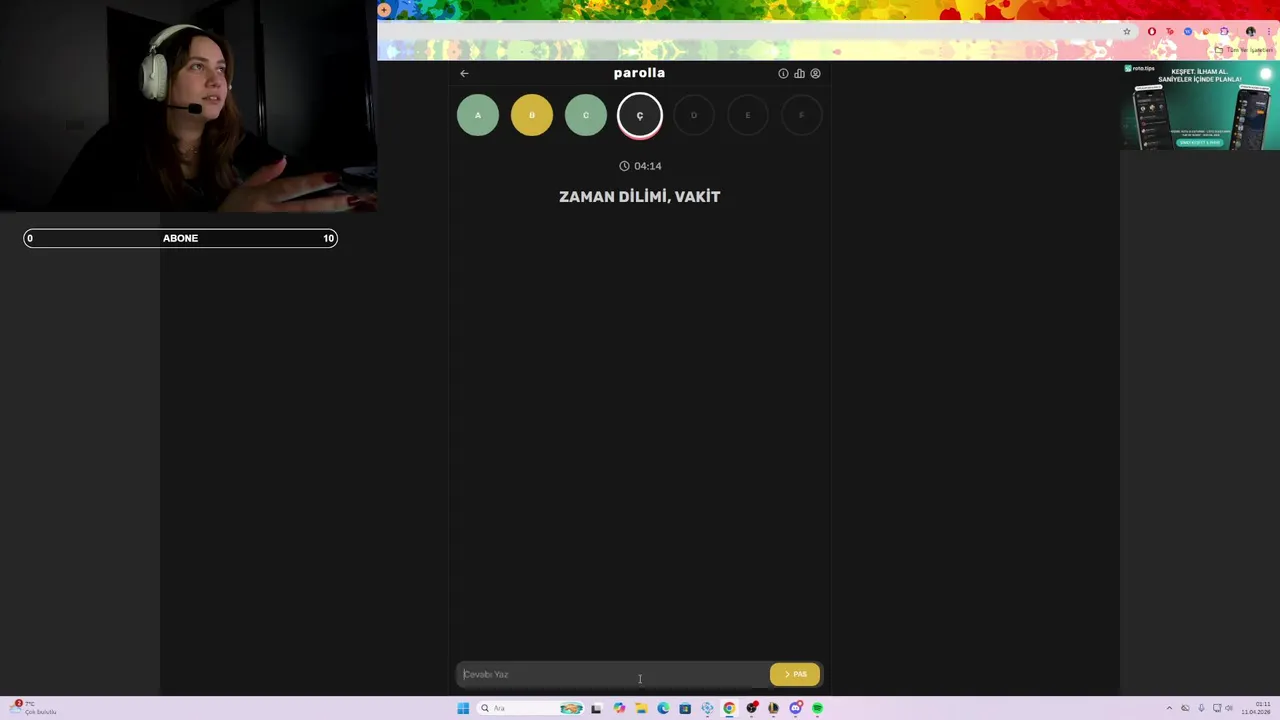This screenshot has width=1280, height=720.
Task: Open the weather widget in the taskbar corner
Action: coord(32,708)
